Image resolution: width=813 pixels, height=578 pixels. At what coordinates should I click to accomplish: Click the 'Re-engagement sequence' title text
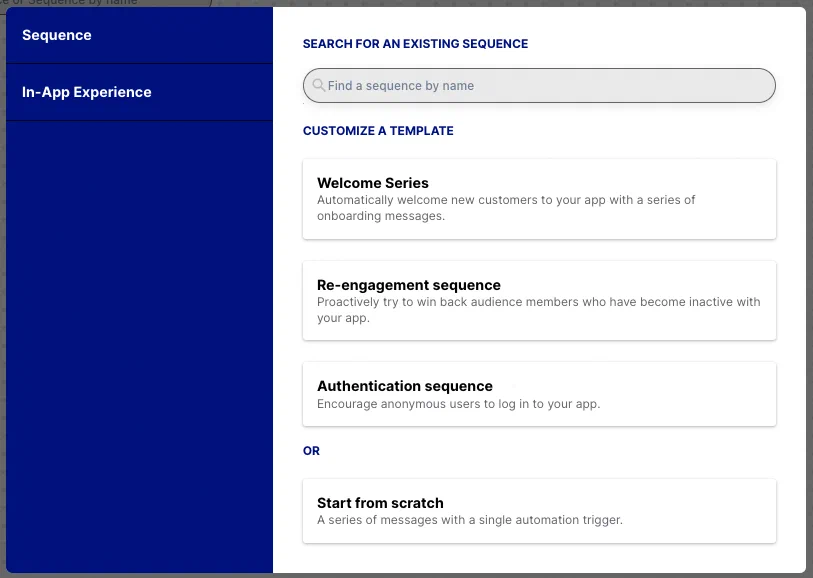coord(409,285)
